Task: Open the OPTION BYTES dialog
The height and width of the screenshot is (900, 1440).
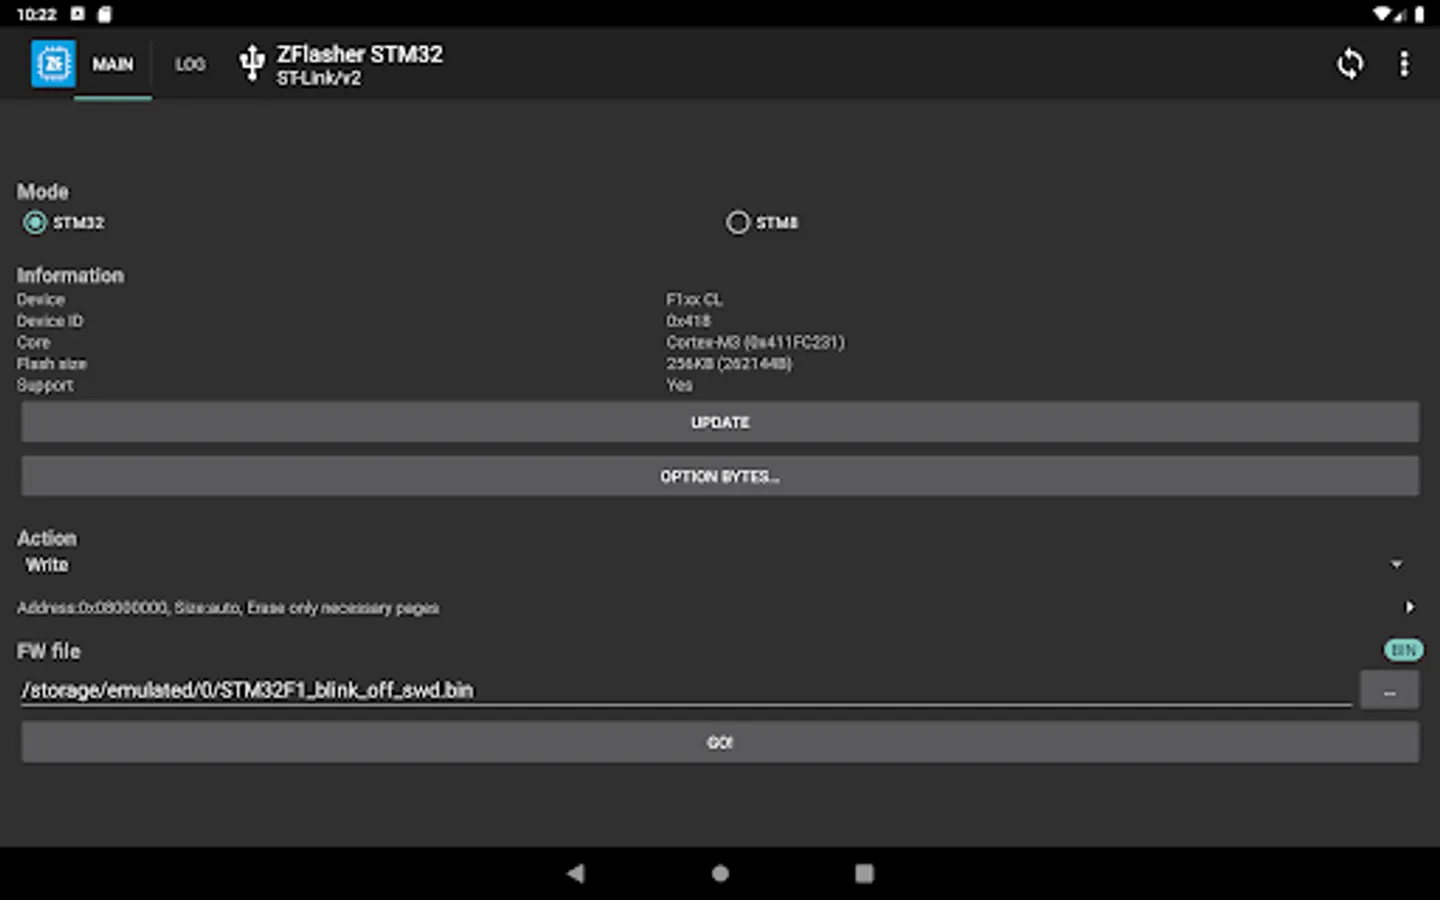Action: point(720,476)
